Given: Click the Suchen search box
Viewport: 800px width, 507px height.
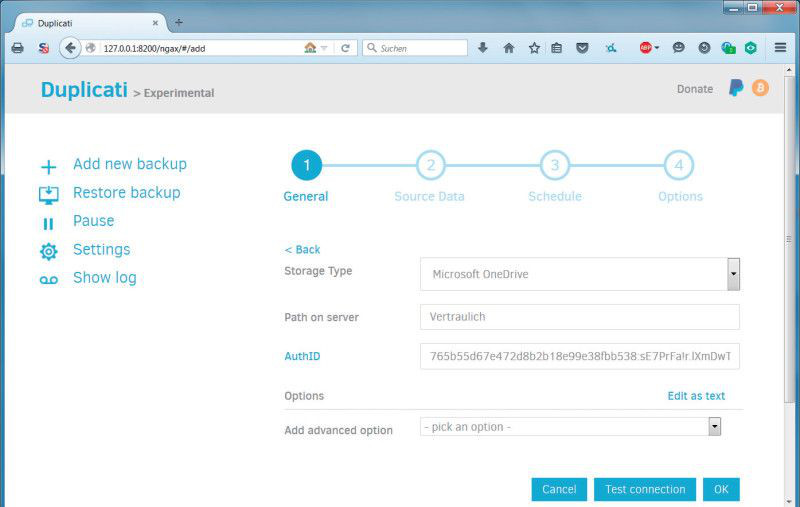Looking at the screenshot, I should (415, 48).
